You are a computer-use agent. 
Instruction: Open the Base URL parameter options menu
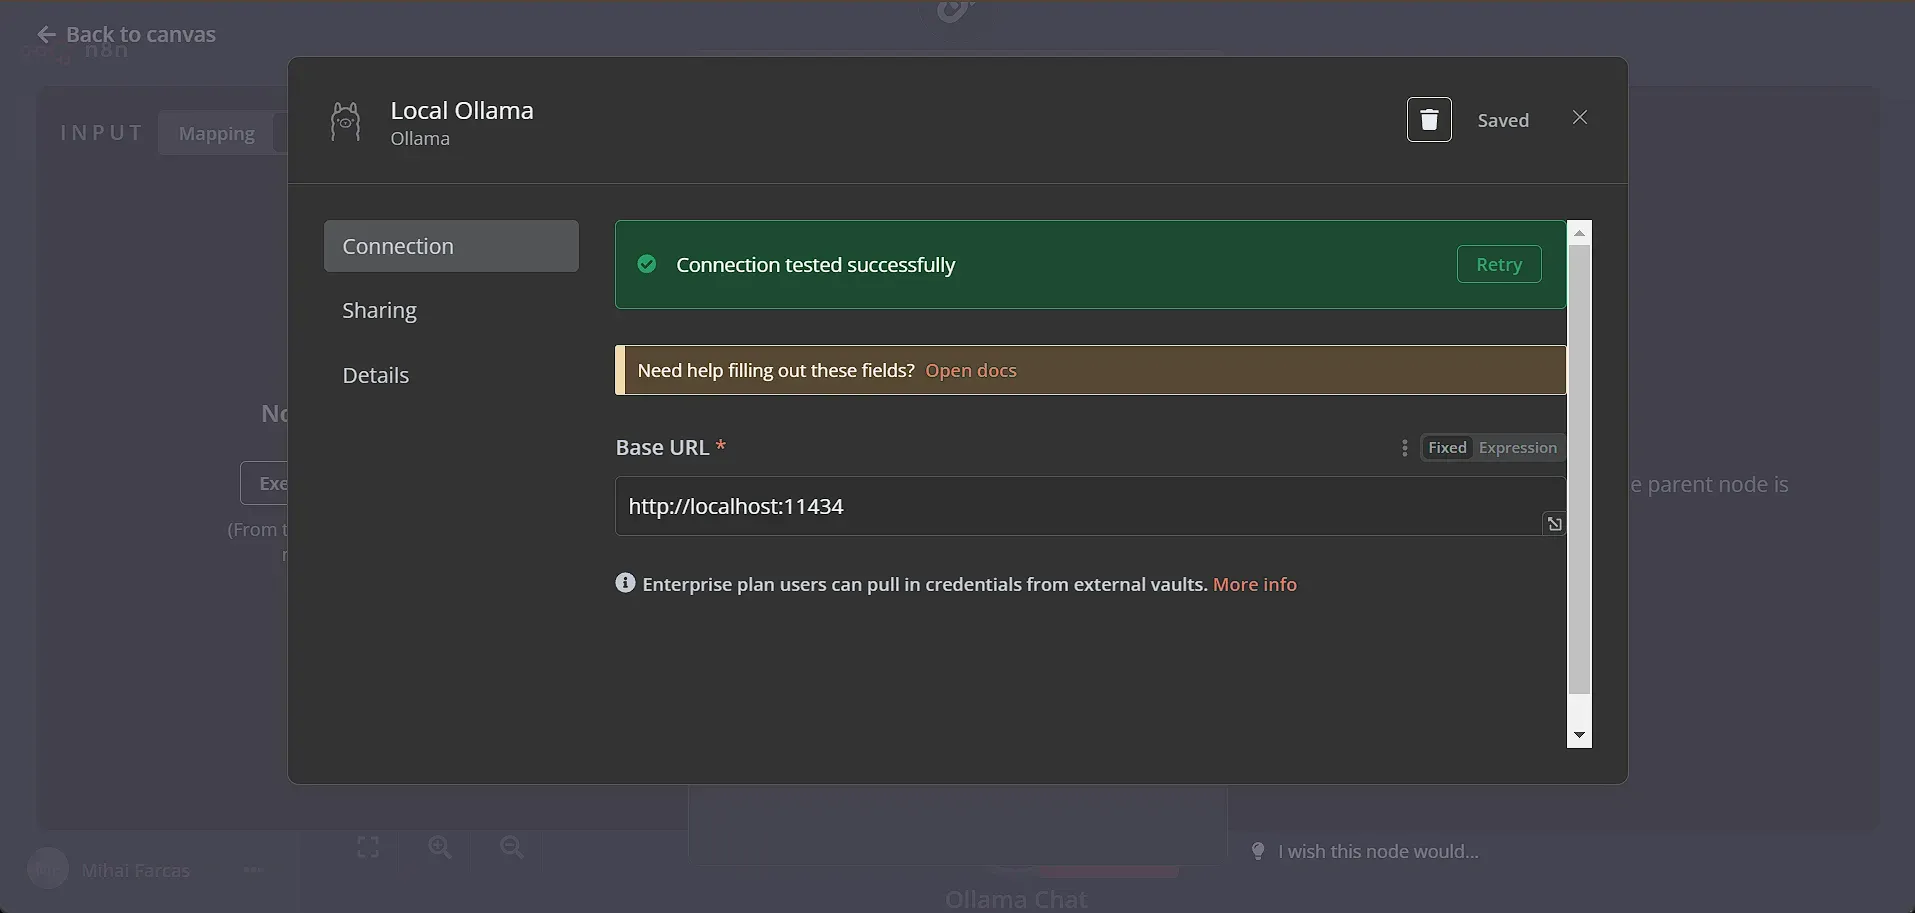pos(1404,448)
